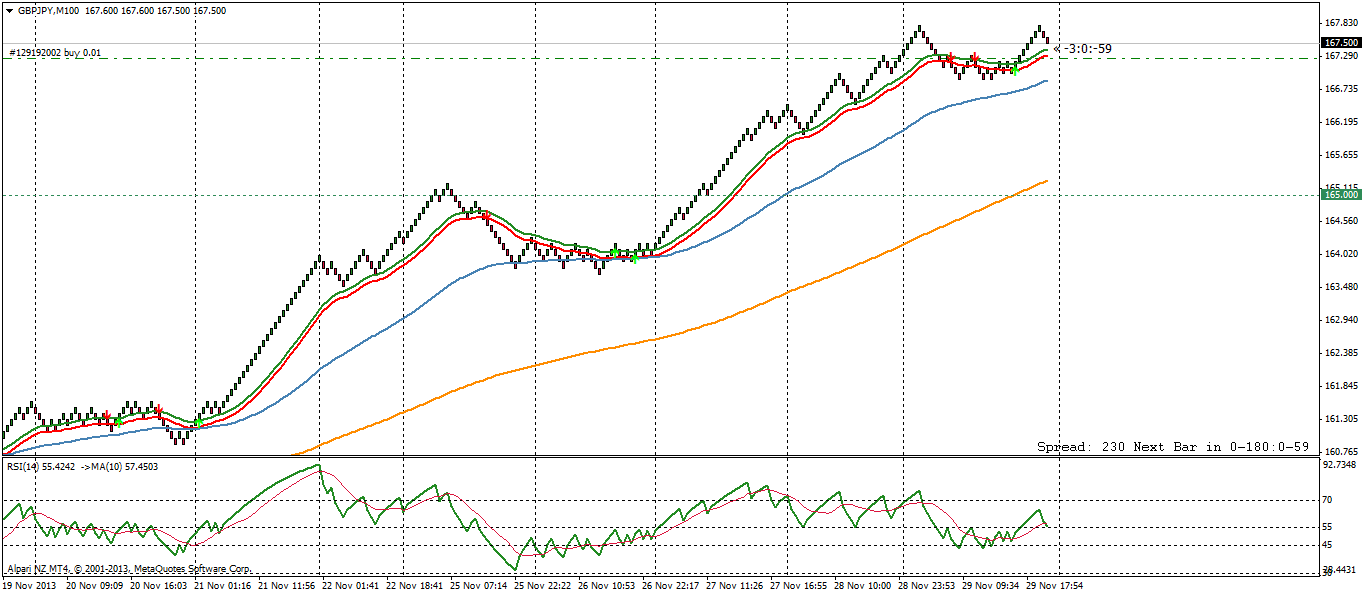Viewport: 1362px width, 594px height.
Task: Click the 165.655 price axis value
Action: click(1340, 155)
